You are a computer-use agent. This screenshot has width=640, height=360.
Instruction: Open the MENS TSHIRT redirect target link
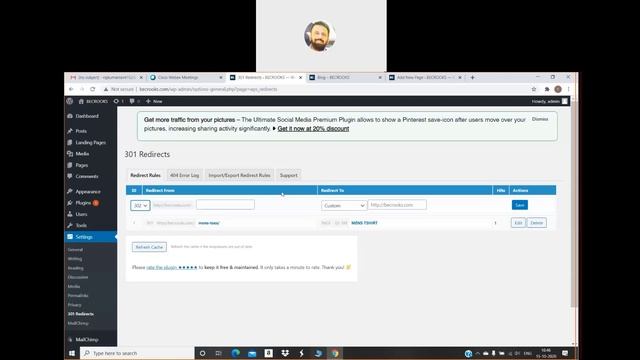click(364, 223)
